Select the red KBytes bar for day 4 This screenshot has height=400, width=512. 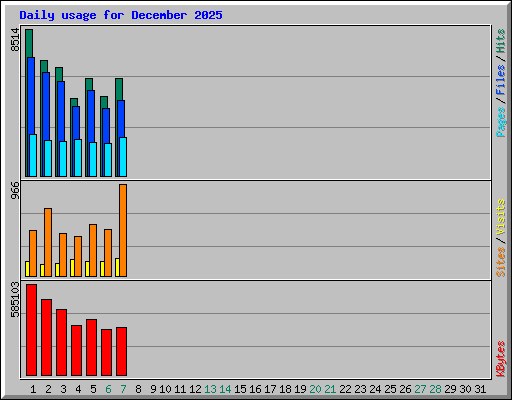[x=76, y=350]
